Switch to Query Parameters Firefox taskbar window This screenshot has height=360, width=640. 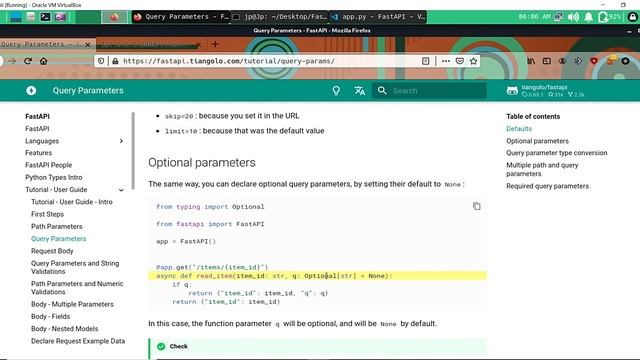[181, 17]
